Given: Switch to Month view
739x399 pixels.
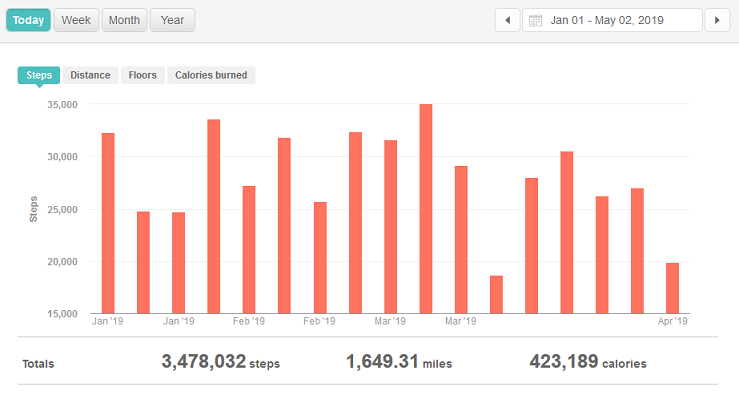Looking at the screenshot, I should (x=124, y=20).
